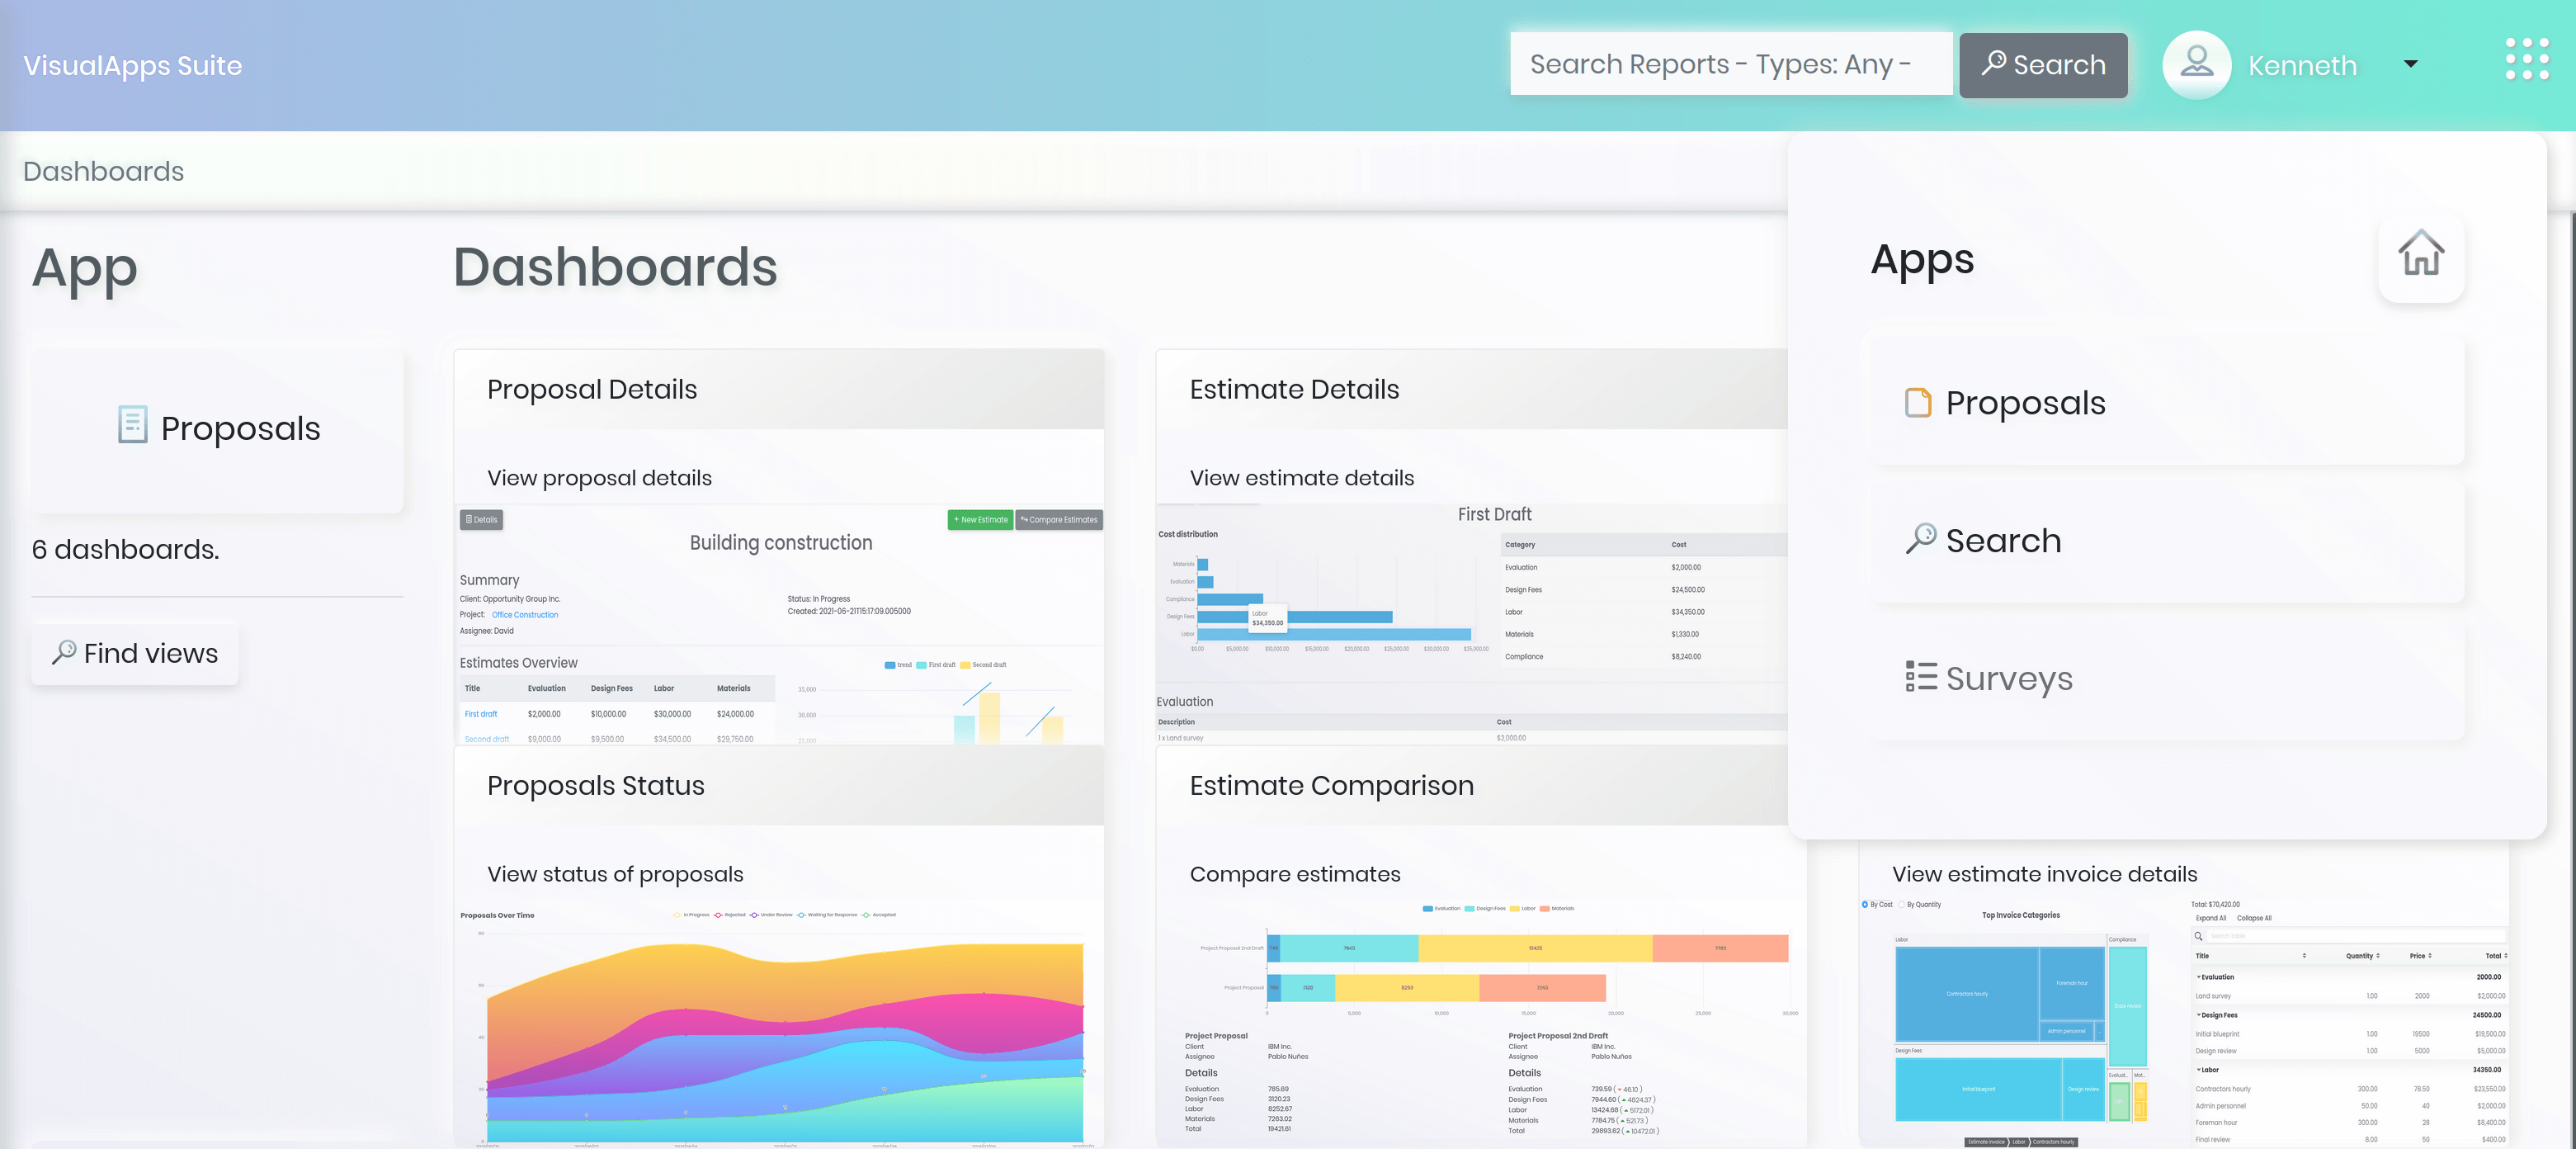Open the Proposal Details dashboard tile
This screenshot has height=1149, width=2576.
pyautogui.click(x=778, y=390)
